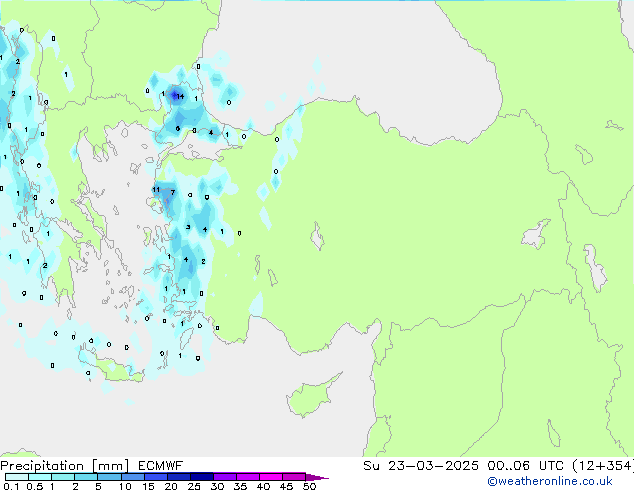Viewport: 634px width, 490px height.
Task: Click legend label '0.5'
Action: tap(34, 486)
